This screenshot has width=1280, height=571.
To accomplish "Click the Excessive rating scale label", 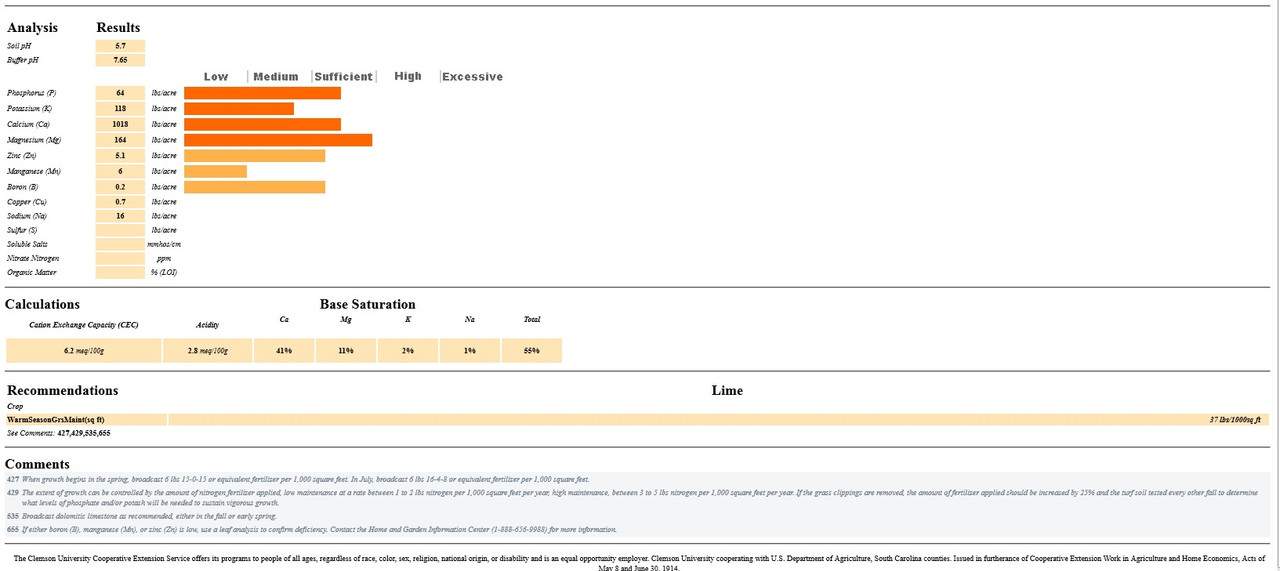I will (472, 77).
